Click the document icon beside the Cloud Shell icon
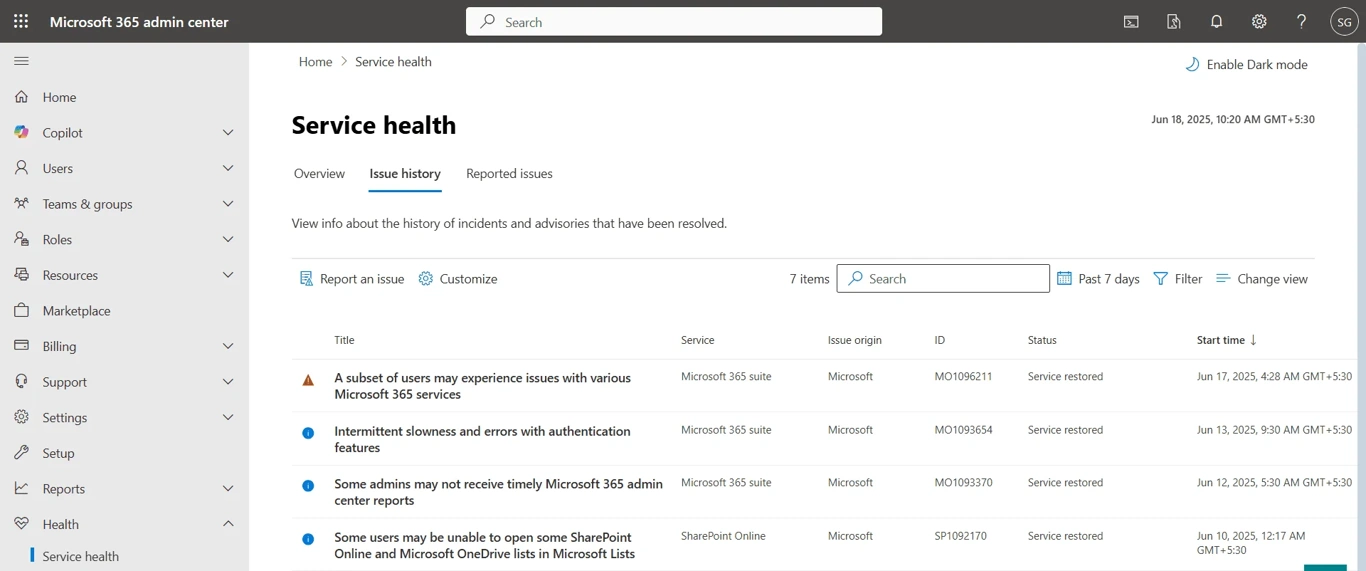 pos(1174,21)
